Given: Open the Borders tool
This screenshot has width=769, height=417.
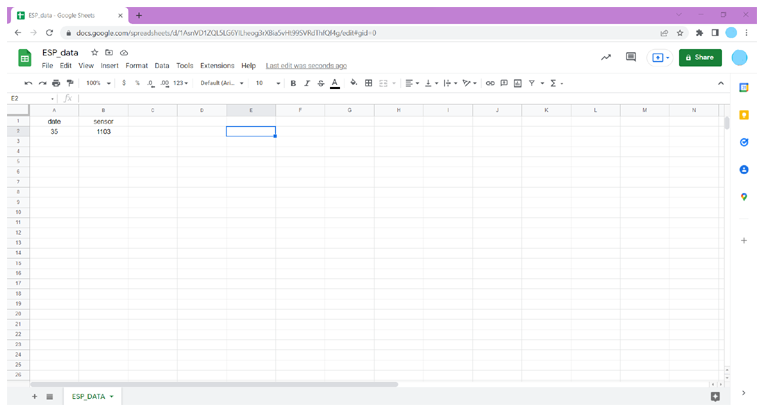Looking at the screenshot, I should pos(368,83).
